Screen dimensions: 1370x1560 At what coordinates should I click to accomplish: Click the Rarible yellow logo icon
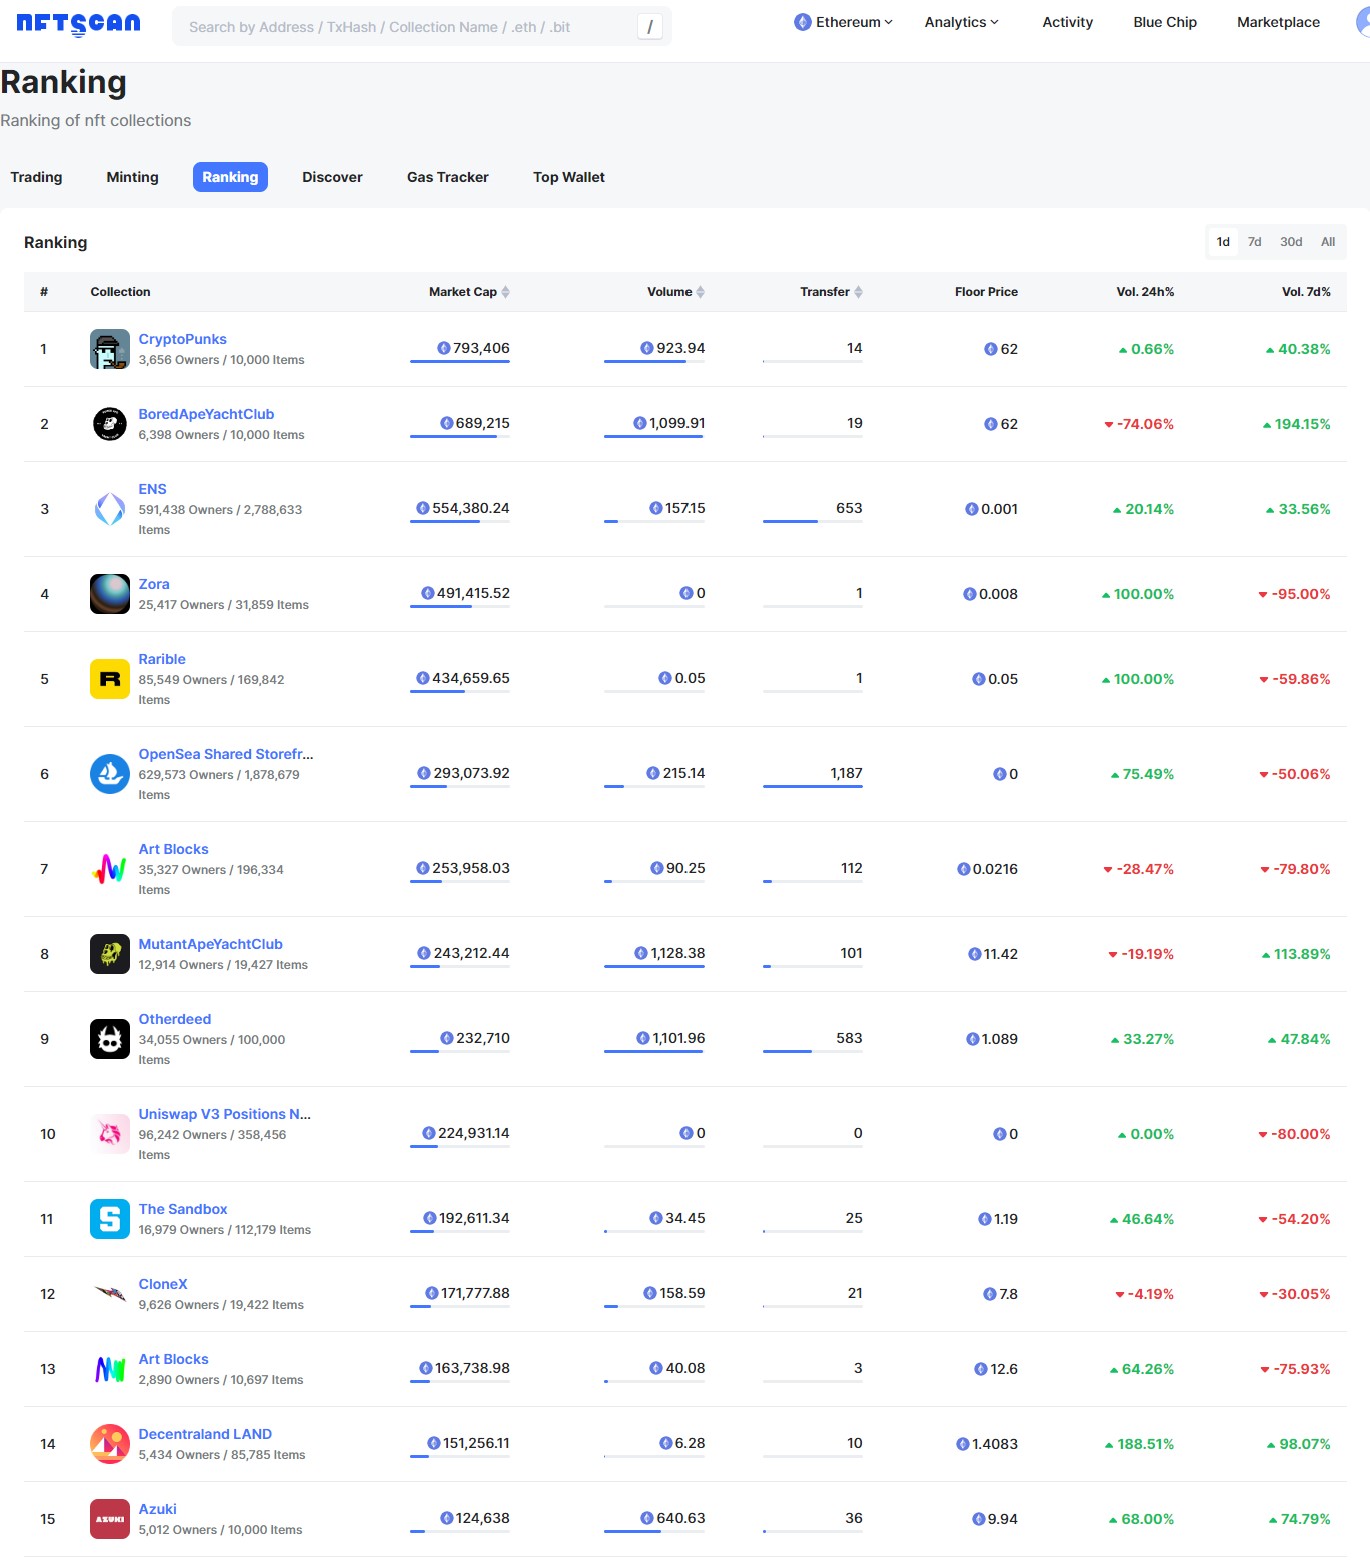(109, 679)
